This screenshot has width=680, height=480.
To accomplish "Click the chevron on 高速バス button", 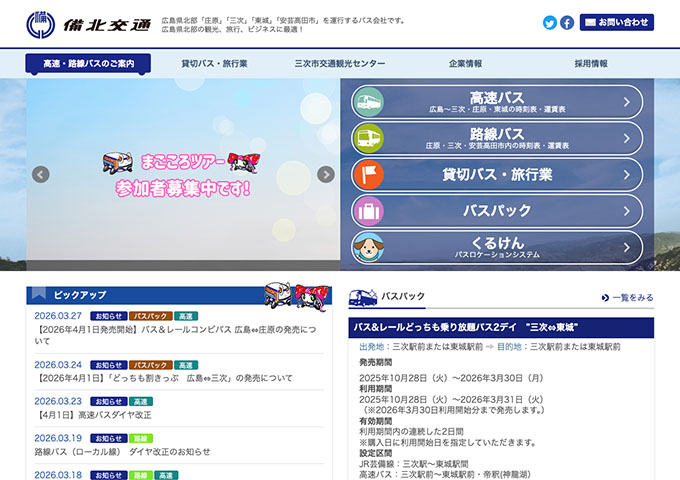I will [627, 102].
